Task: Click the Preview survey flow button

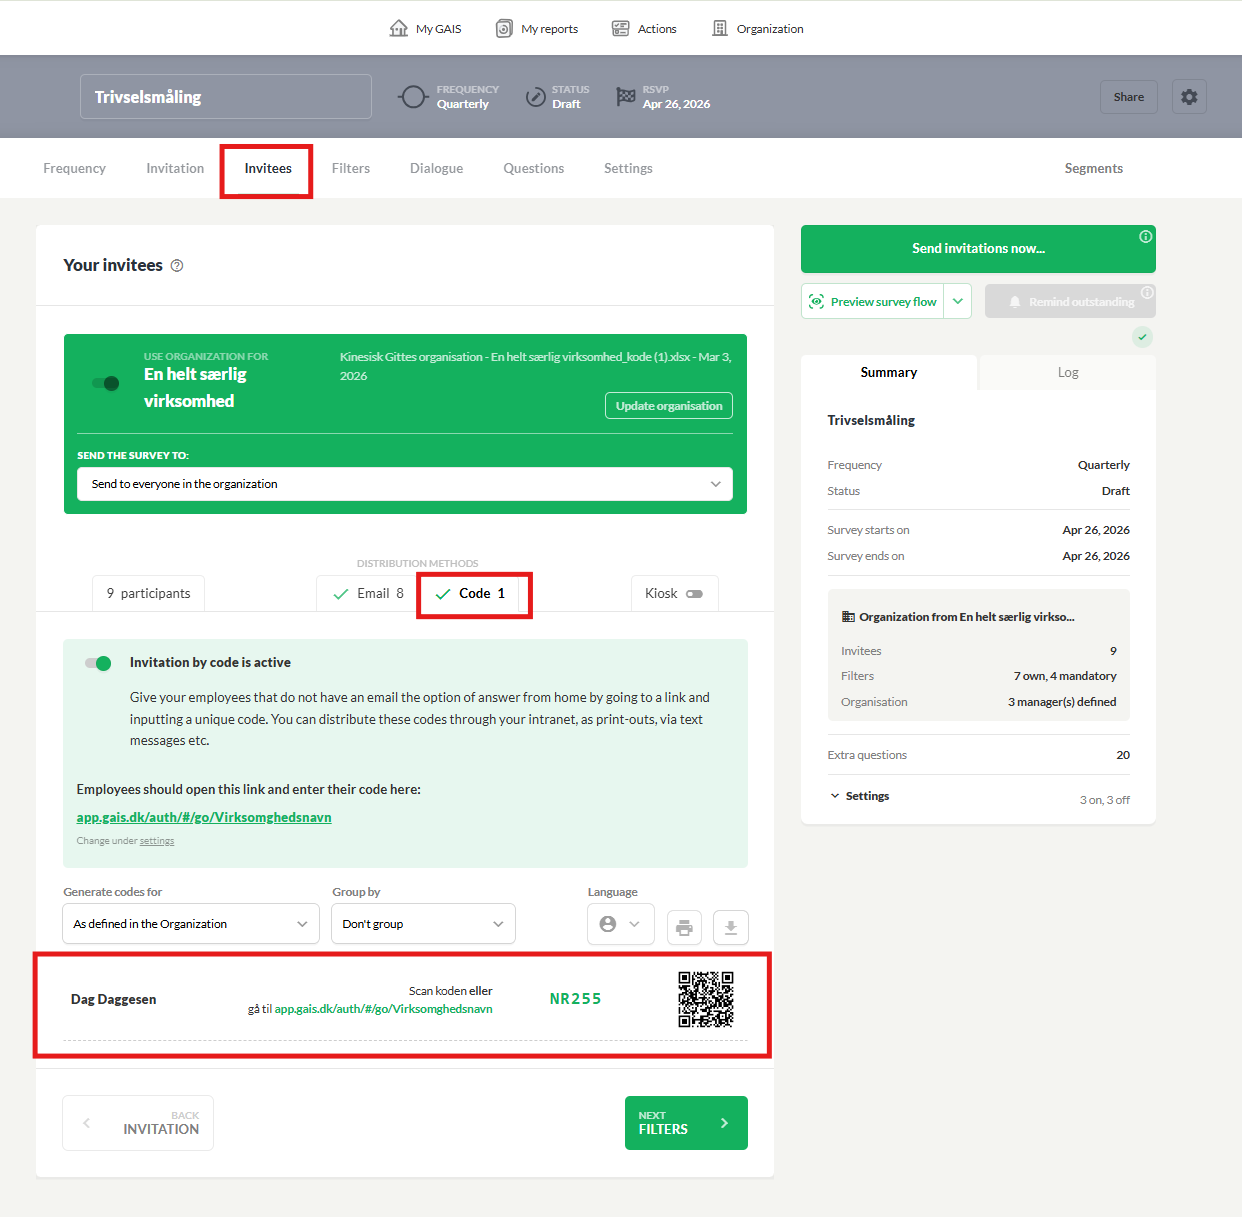Action: pyautogui.click(x=873, y=301)
